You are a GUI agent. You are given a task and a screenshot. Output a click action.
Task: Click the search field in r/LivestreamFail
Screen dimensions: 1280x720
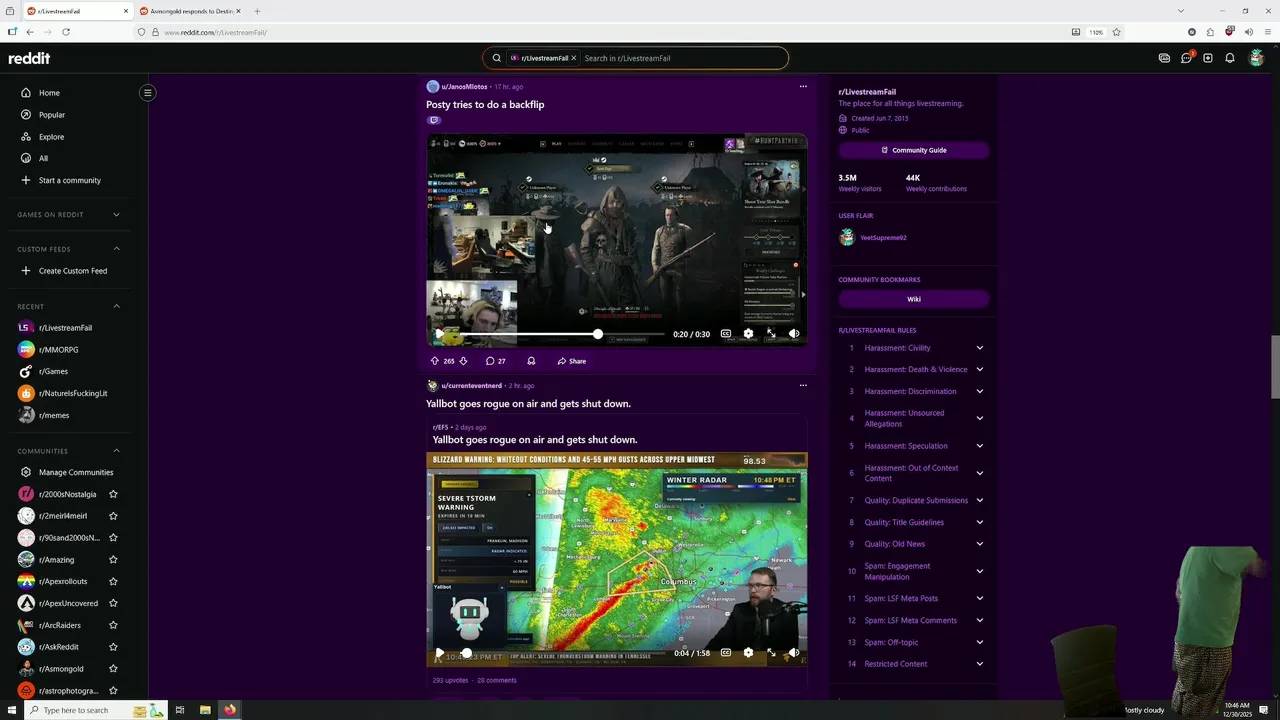[683, 58]
